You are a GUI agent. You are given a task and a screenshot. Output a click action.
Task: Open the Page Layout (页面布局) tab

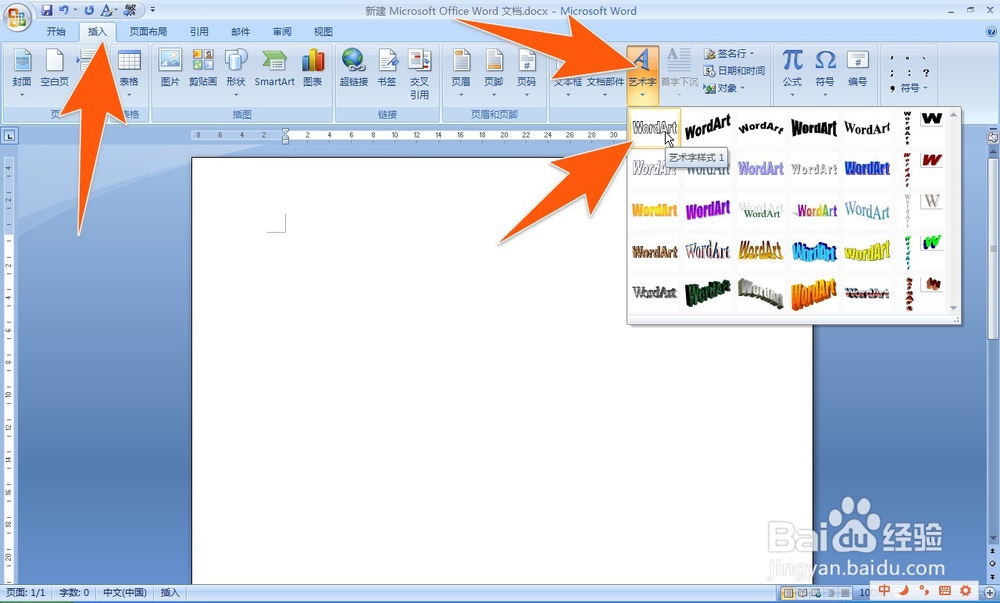tap(148, 31)
